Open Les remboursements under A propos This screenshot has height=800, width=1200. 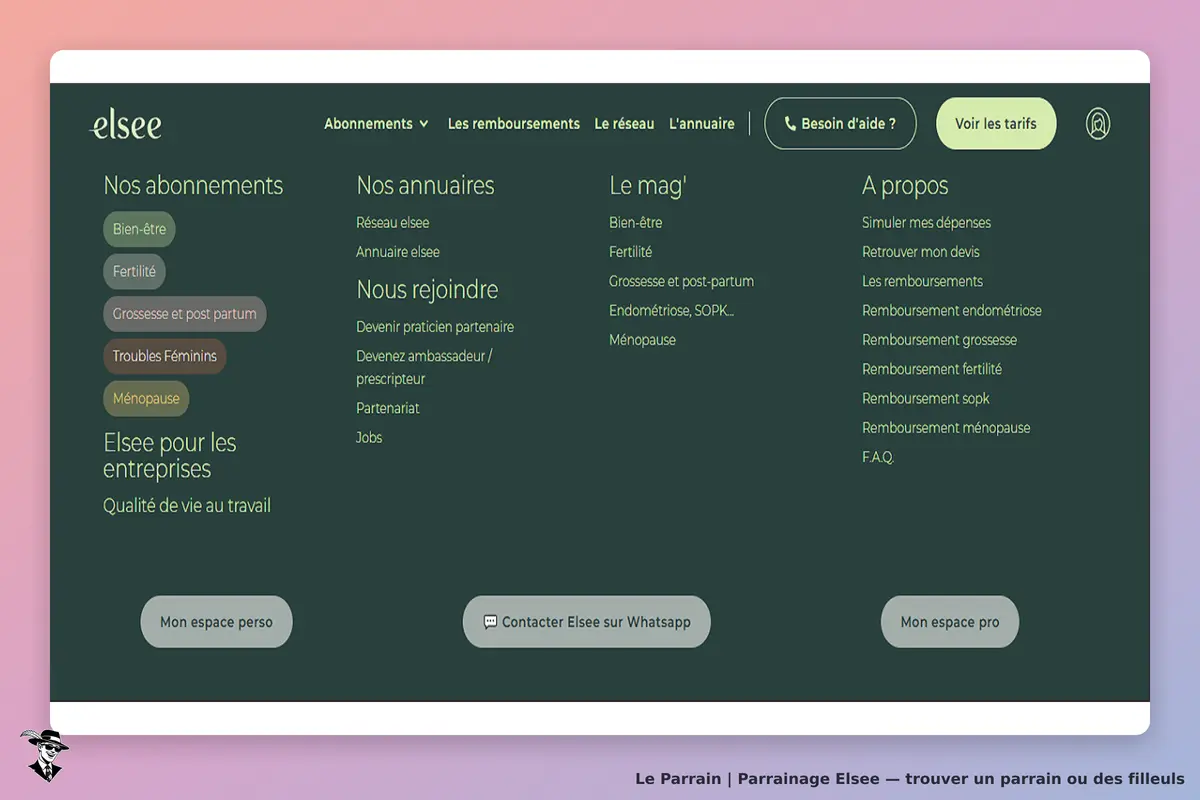tap(922, 281)
